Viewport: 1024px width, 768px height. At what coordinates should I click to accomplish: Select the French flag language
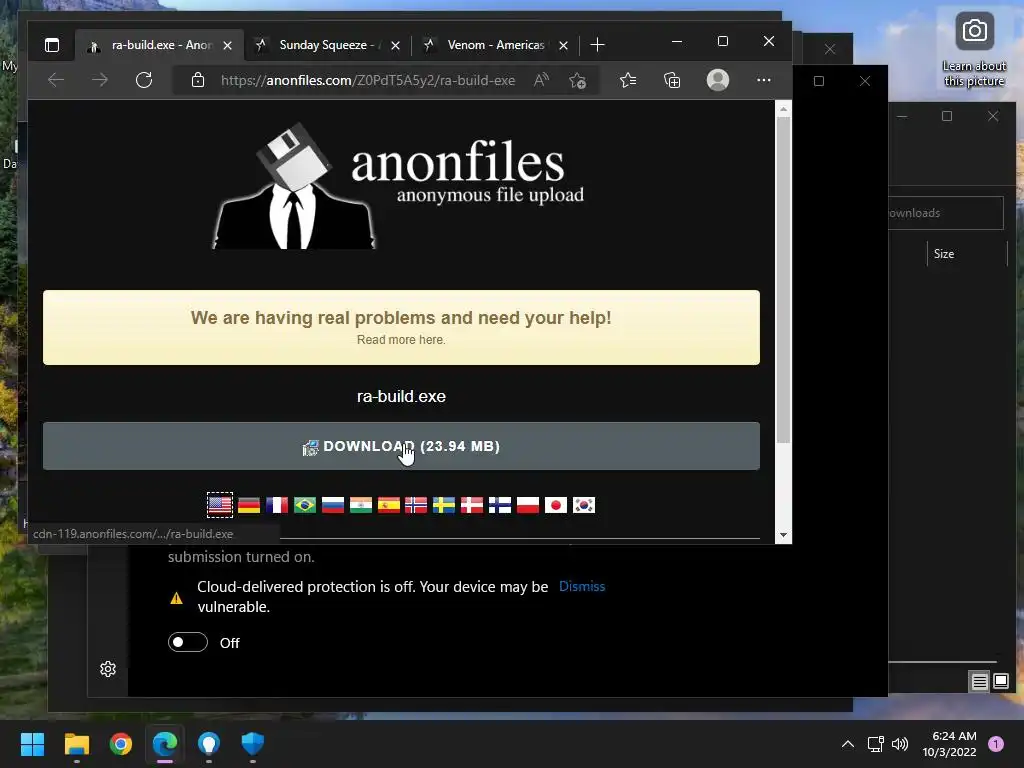277,505
